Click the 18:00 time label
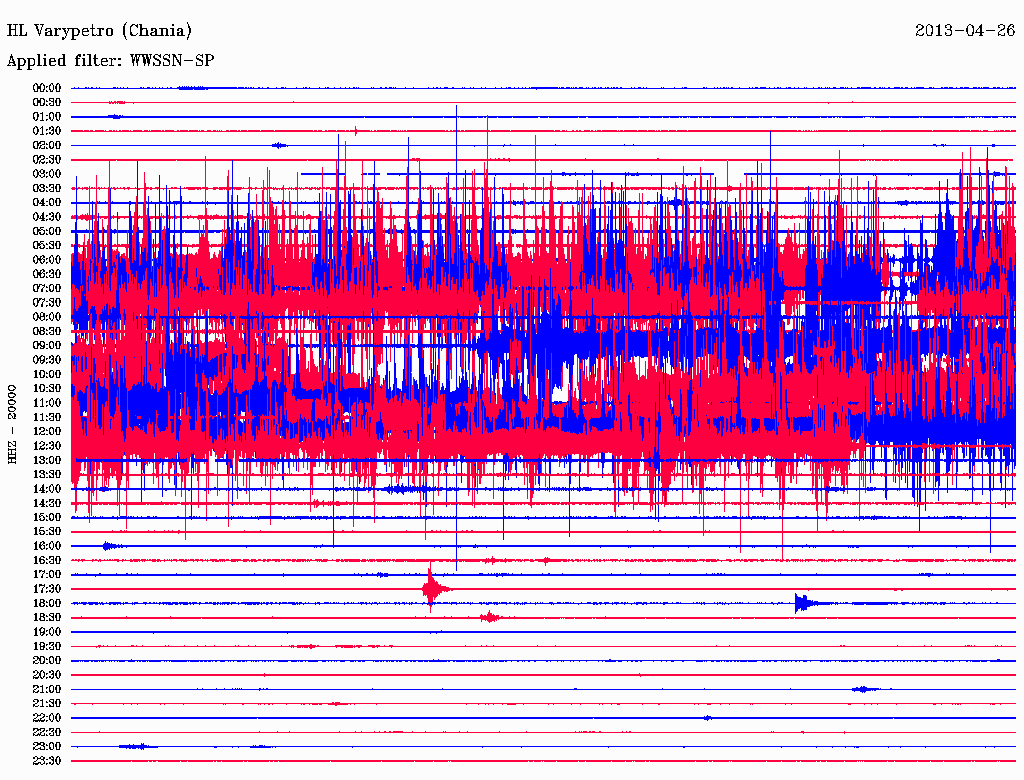The height and width of the screenshot is (780, 1024). [46, 604]
